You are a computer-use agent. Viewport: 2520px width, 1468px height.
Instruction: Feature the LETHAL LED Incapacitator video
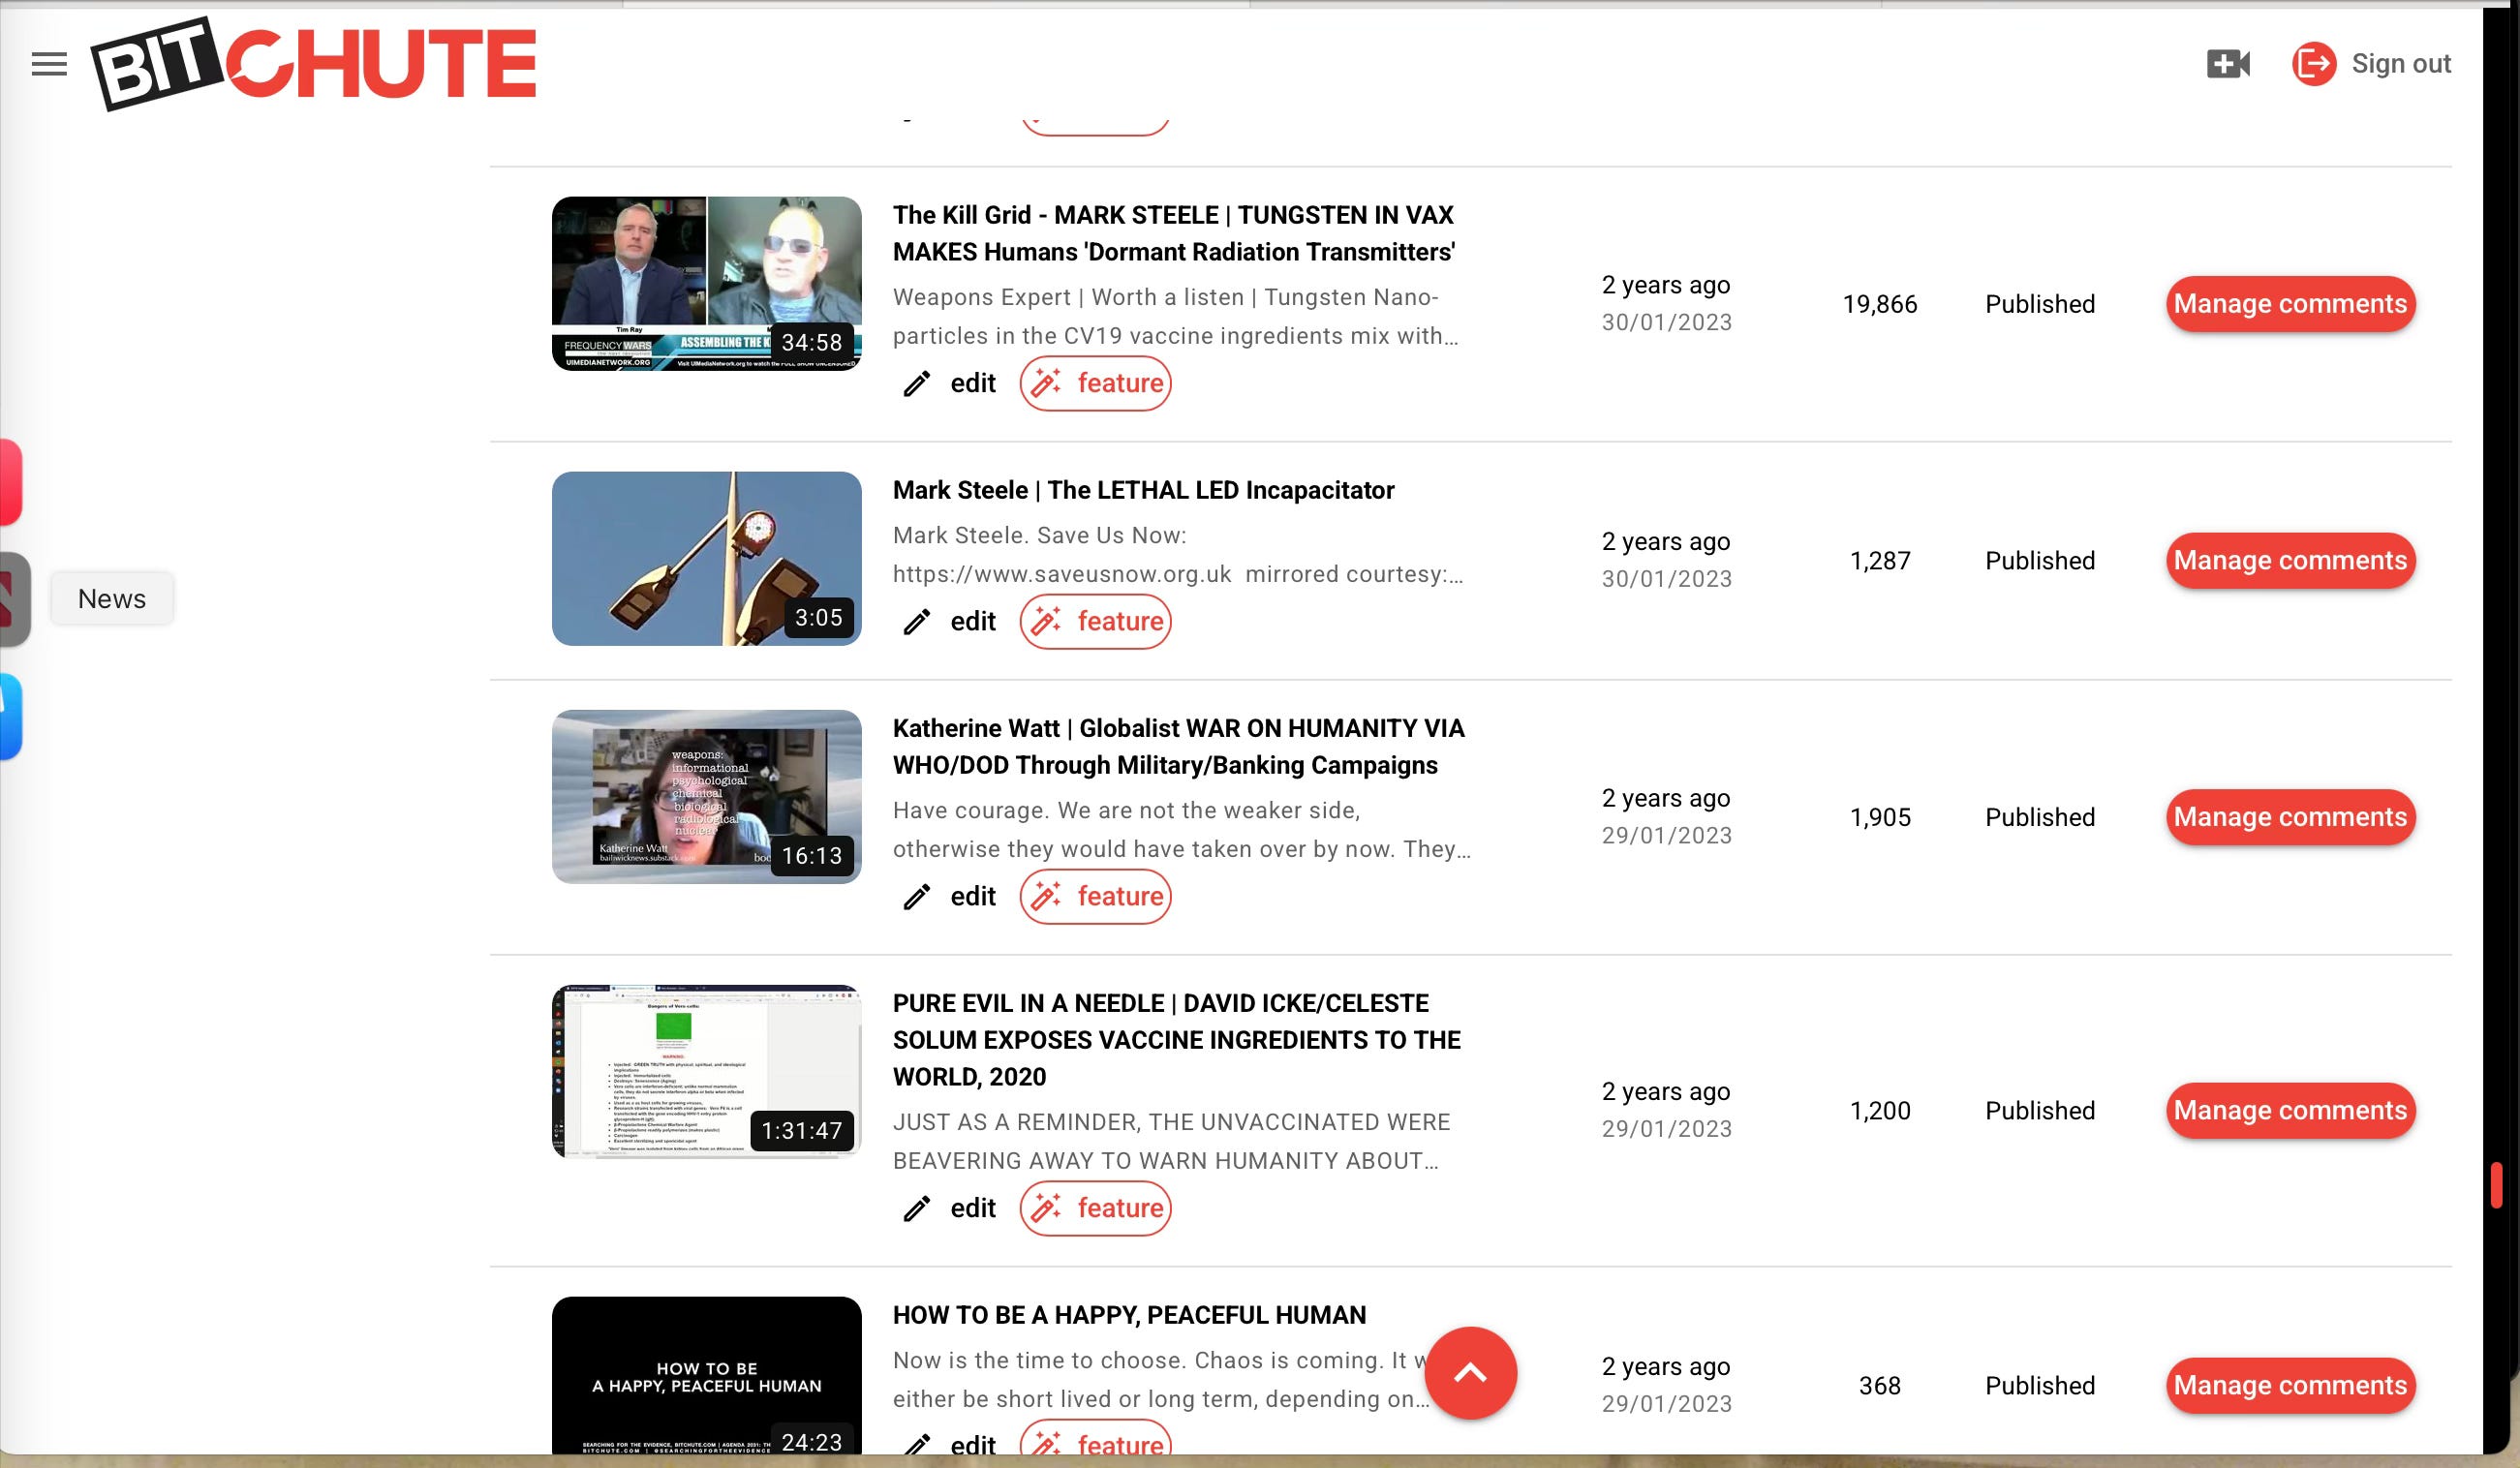[x=1095, y=621]
